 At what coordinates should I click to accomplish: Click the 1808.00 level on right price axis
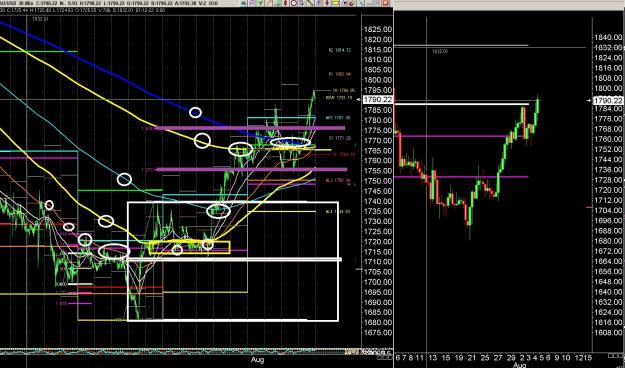click(608, 78)
